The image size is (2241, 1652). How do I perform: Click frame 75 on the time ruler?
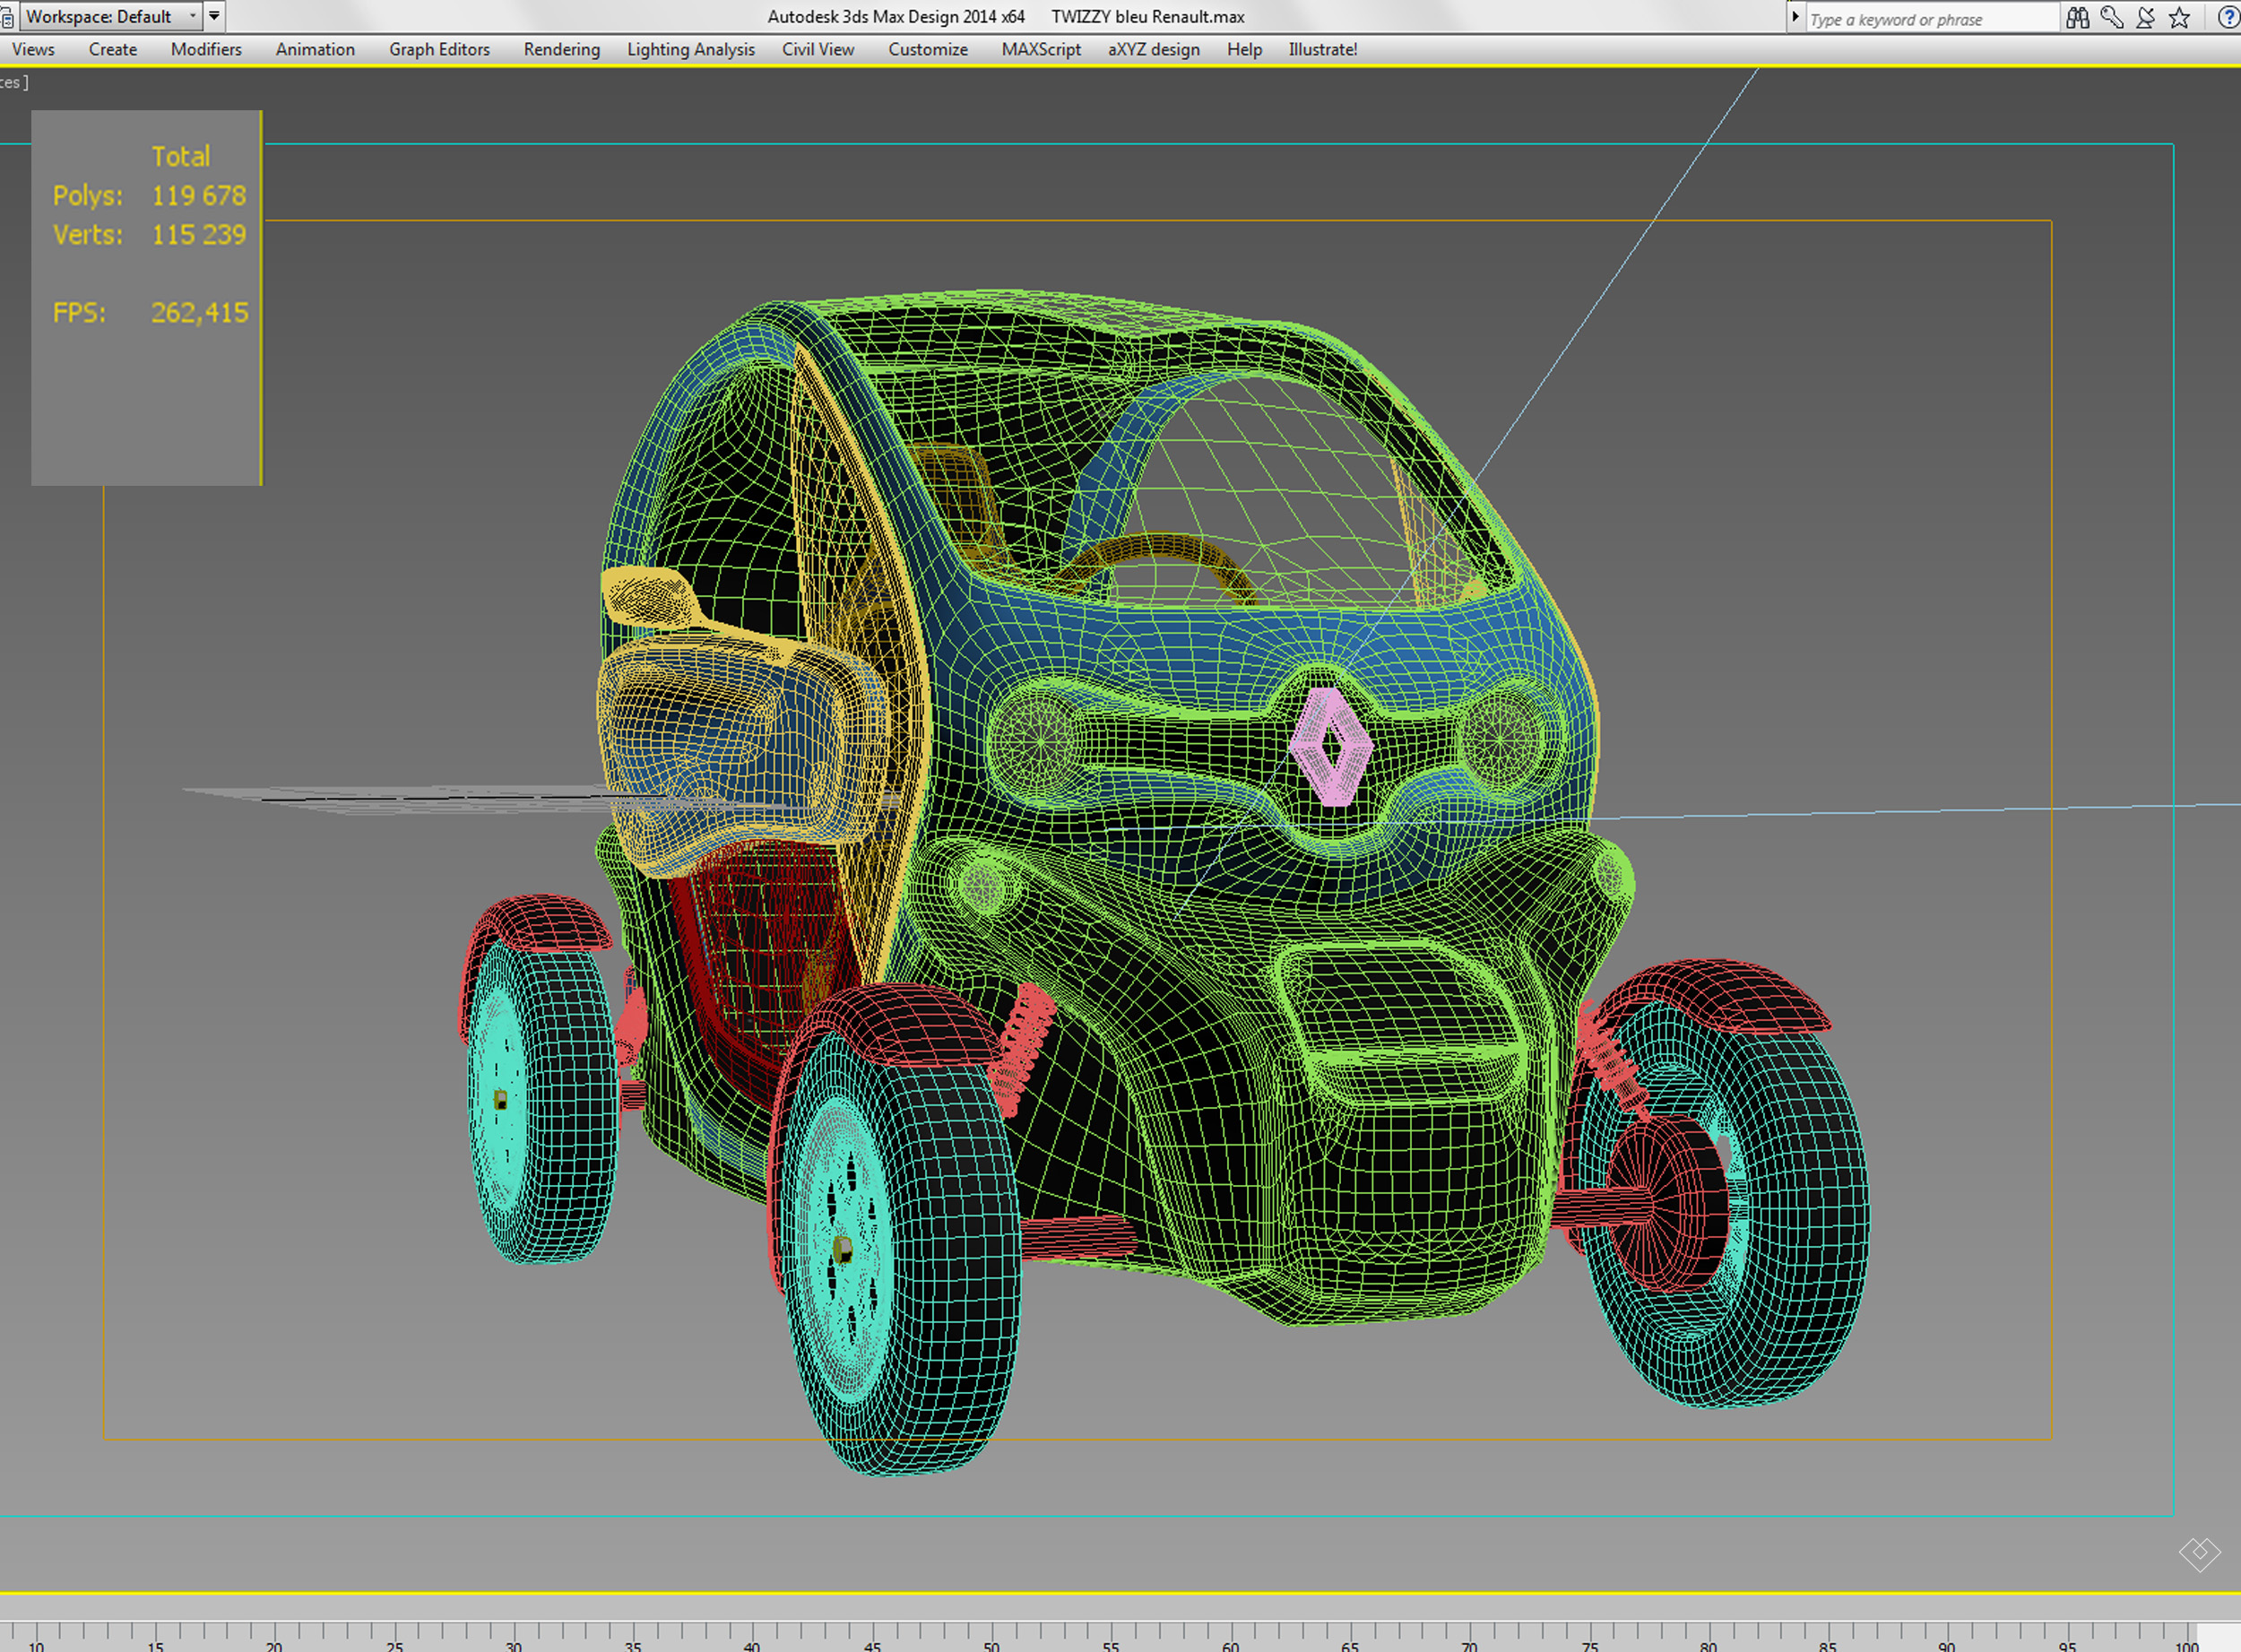pyautogui.click(x=1589, y=1645)
